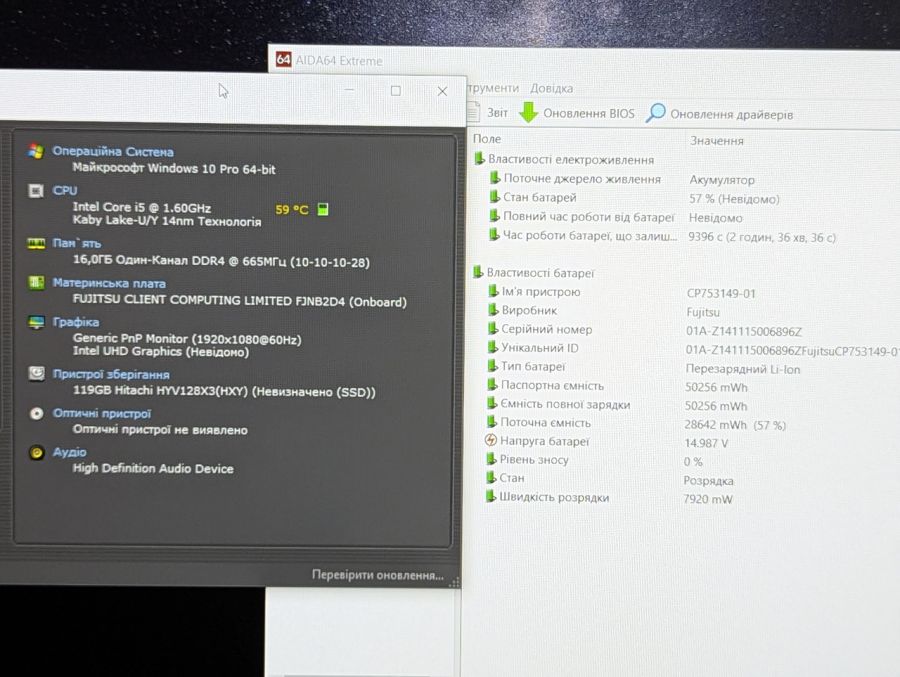Viewport: 900px width, 677px height.
Task: Close the system summary window
Action: coord(442,91)
